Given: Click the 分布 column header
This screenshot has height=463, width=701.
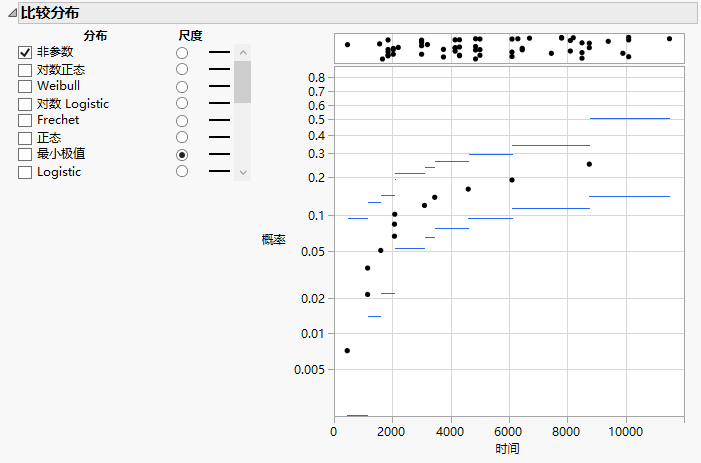Looking at the screenshot, I should (95, 35).
